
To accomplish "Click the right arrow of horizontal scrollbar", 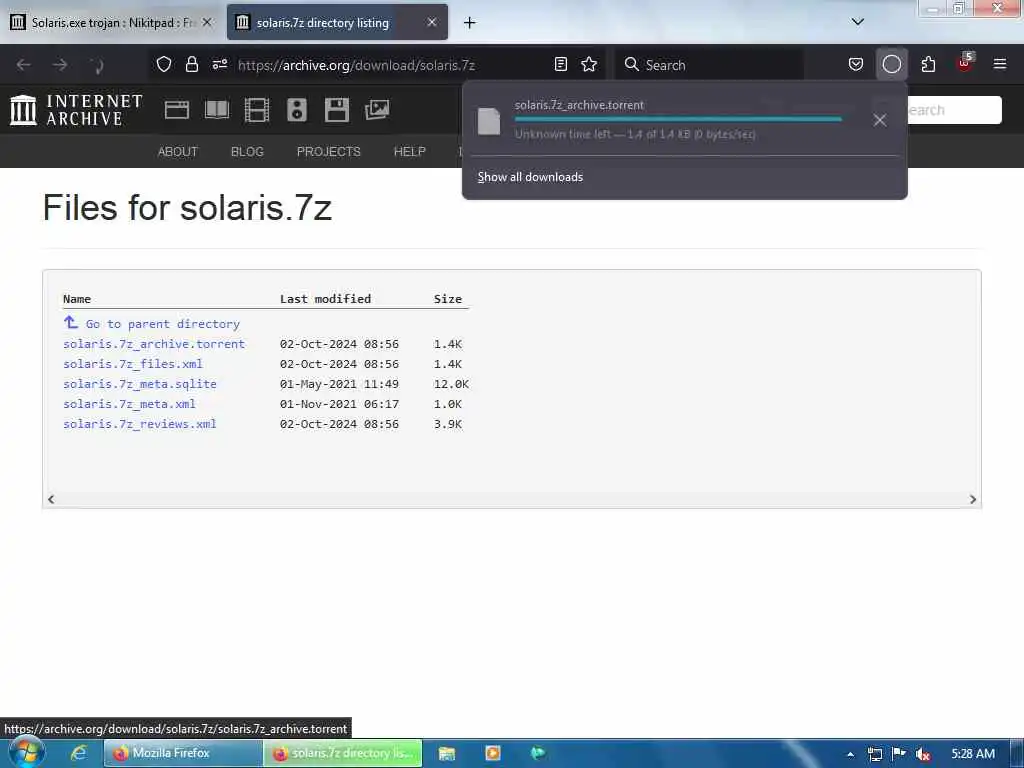I will coord(972,499).
